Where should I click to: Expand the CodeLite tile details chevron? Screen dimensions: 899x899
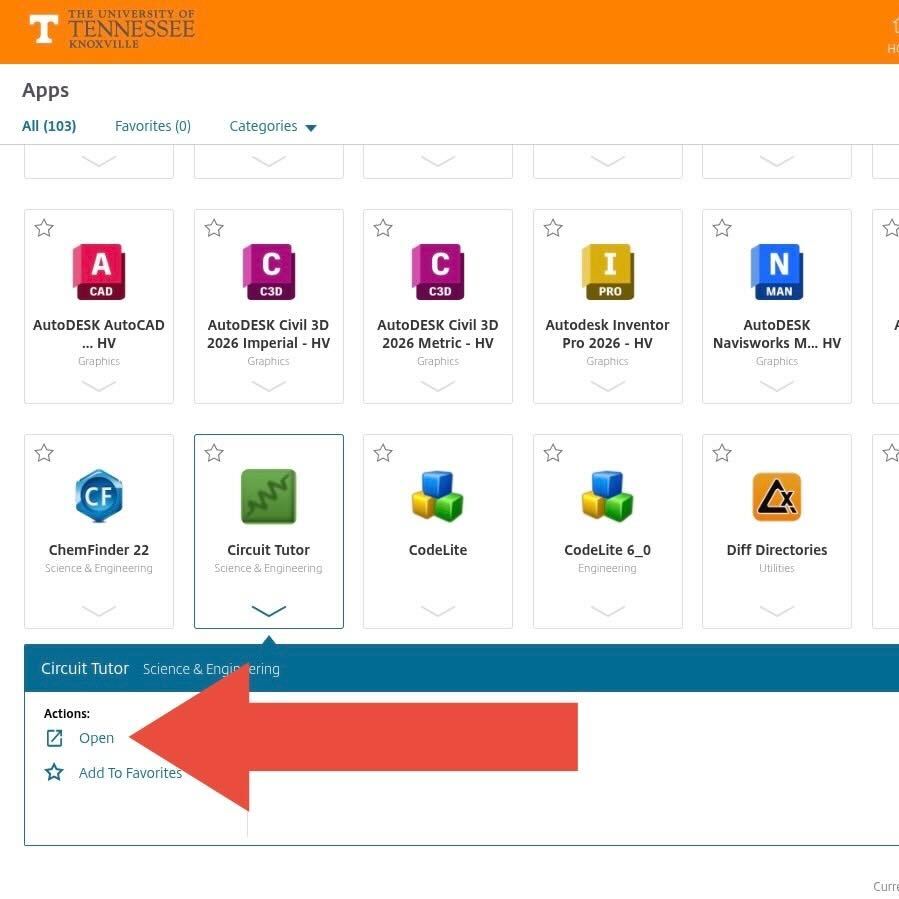438,610
